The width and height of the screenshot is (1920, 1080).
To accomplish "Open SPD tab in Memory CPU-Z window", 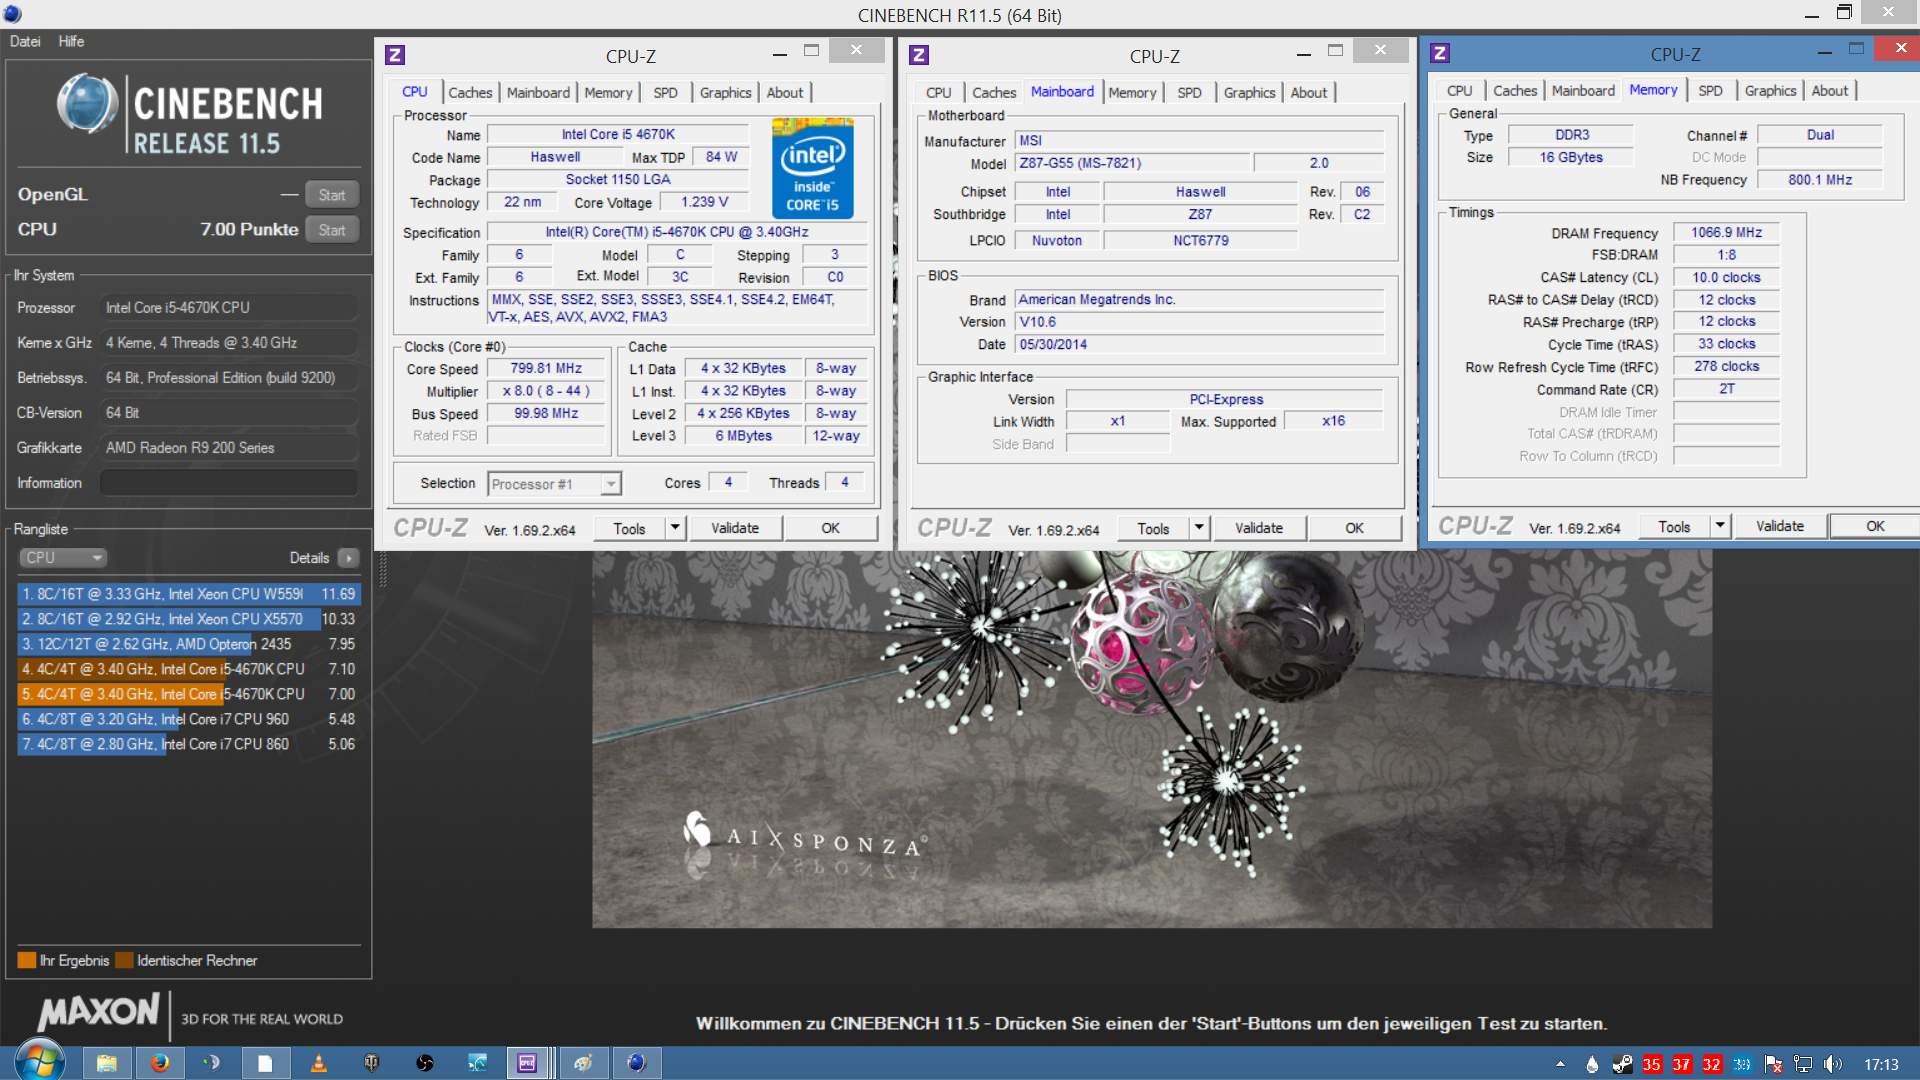I will click(x=1710, y=90).
